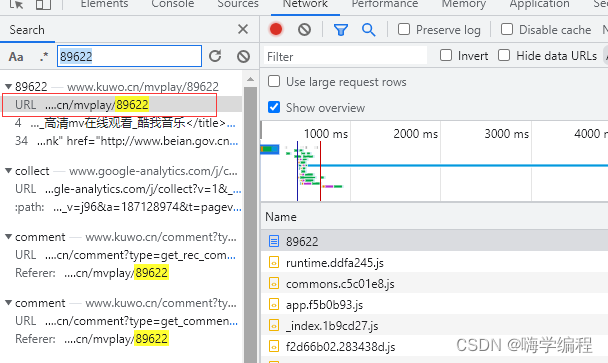Check the Invert checkbox
This screenshot has height=363, width=608.
(446, 55)
